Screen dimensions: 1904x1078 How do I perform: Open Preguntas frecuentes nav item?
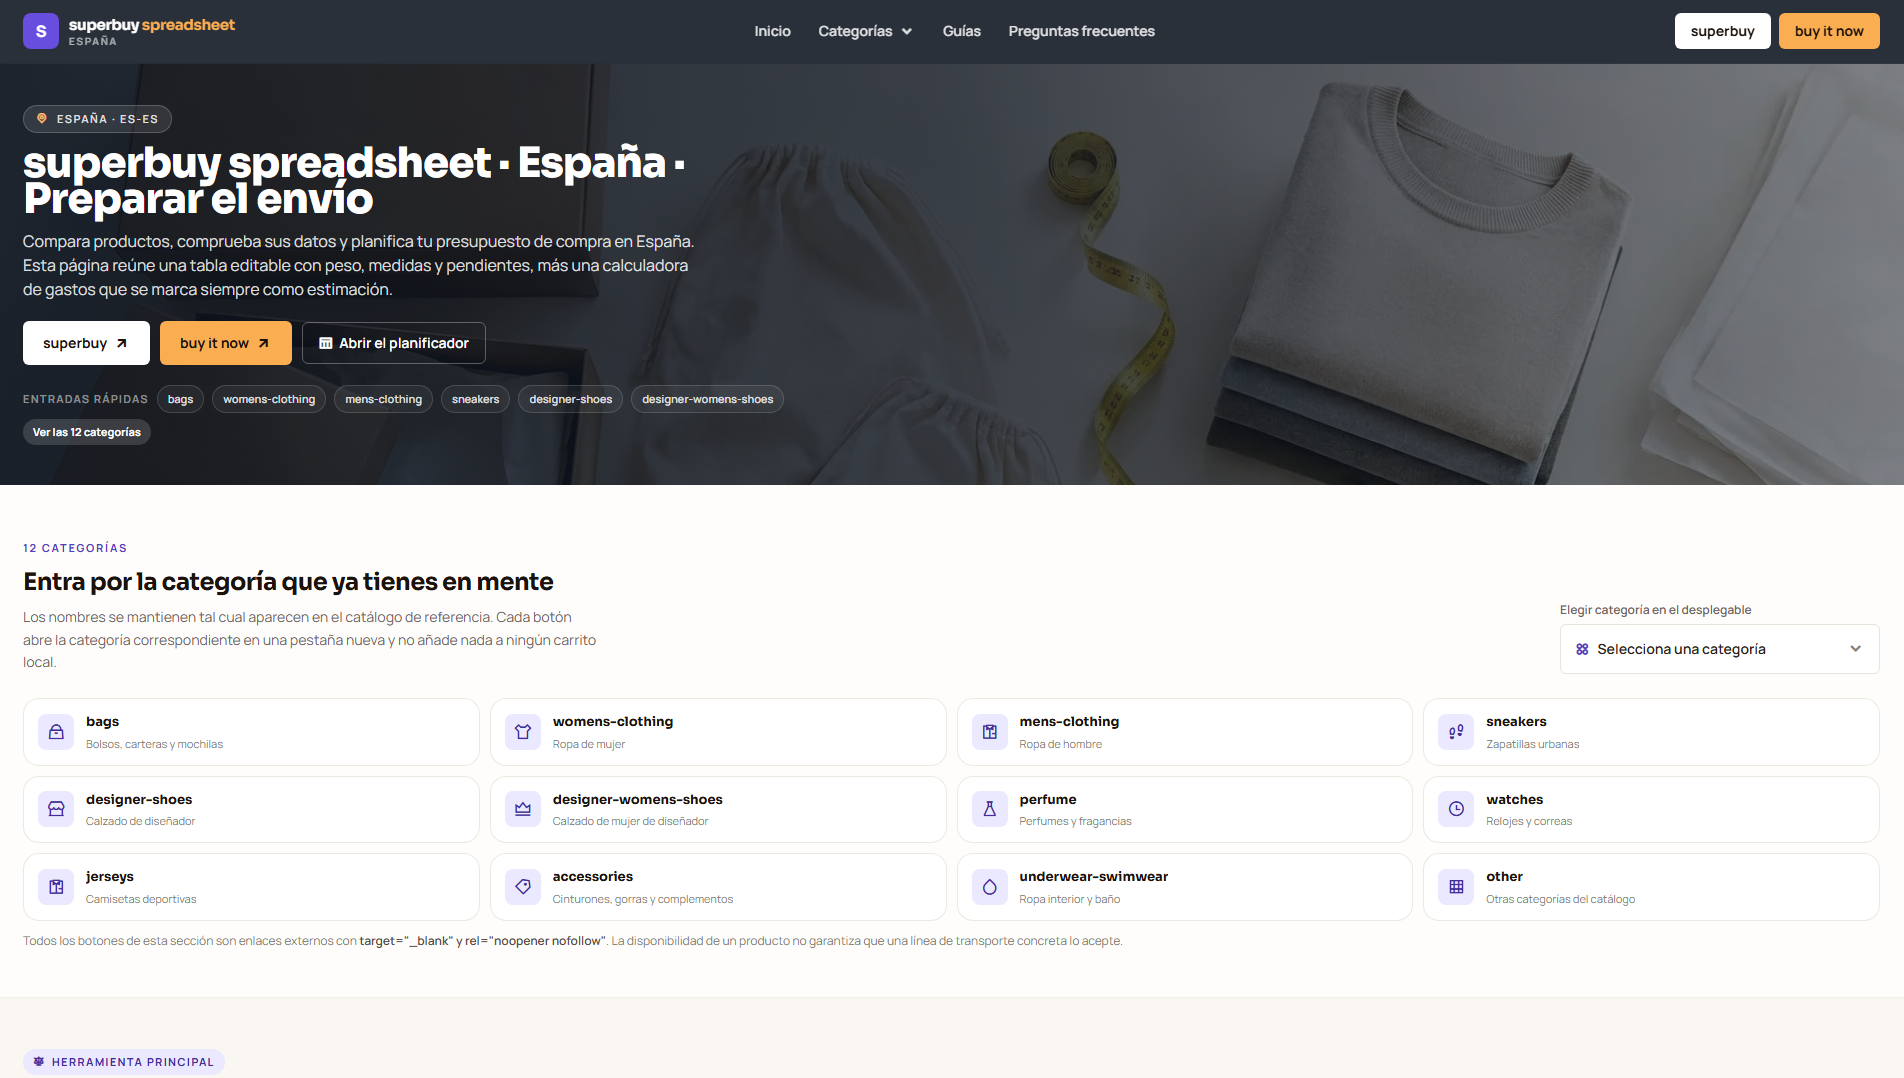(1081, 31)
